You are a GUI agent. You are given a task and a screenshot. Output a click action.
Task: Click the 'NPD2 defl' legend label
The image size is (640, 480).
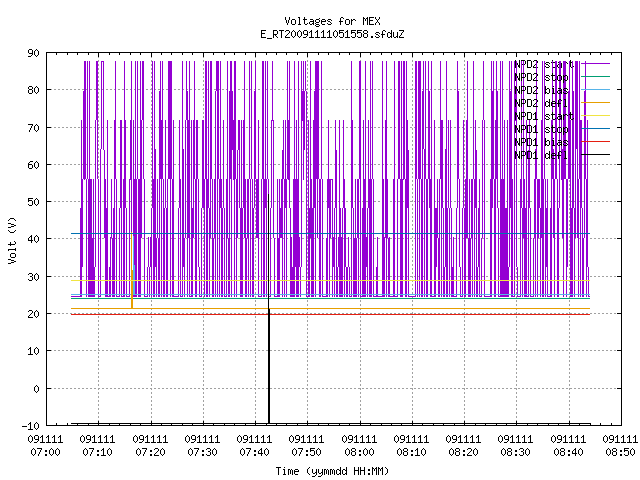(541, 103)
